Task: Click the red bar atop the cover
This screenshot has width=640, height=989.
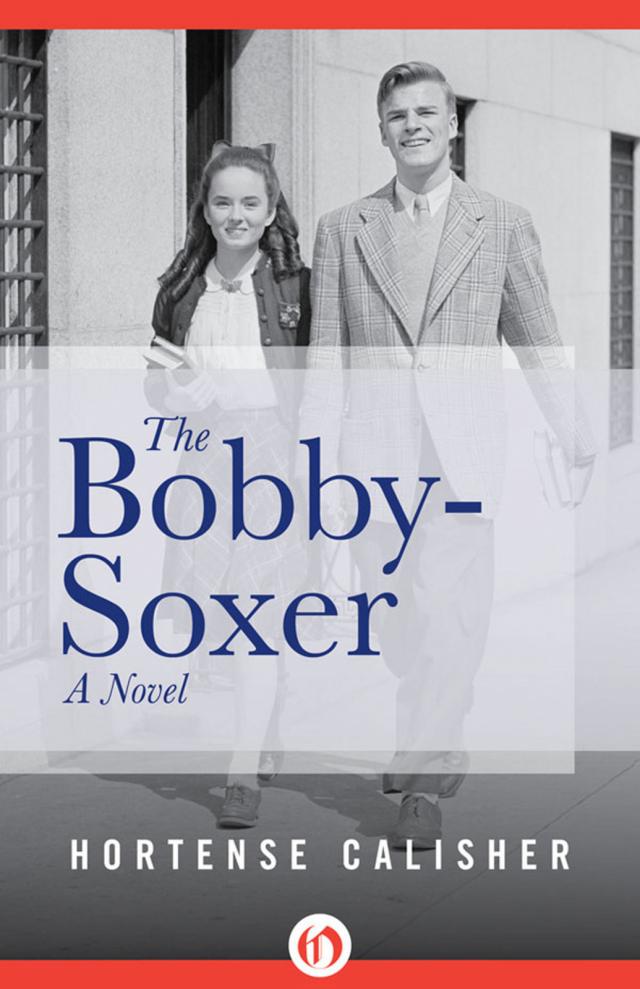Action: tap(320, 15)
